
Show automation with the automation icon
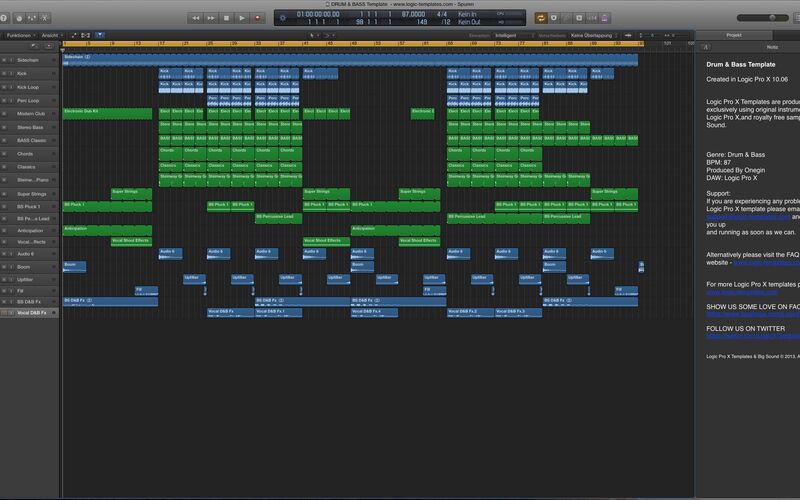coord(73,35)
